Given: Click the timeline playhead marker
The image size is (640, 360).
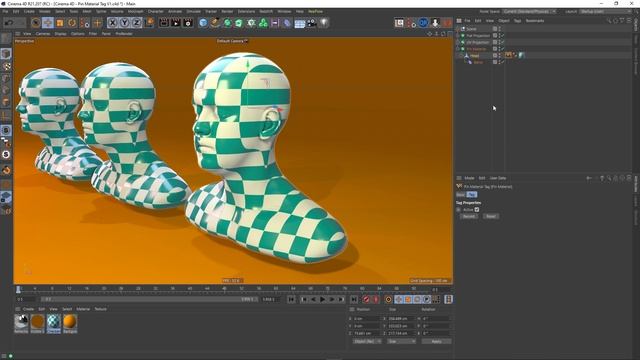Looking at the screenshot, I should pyautogui.click(x=18, y=289).
